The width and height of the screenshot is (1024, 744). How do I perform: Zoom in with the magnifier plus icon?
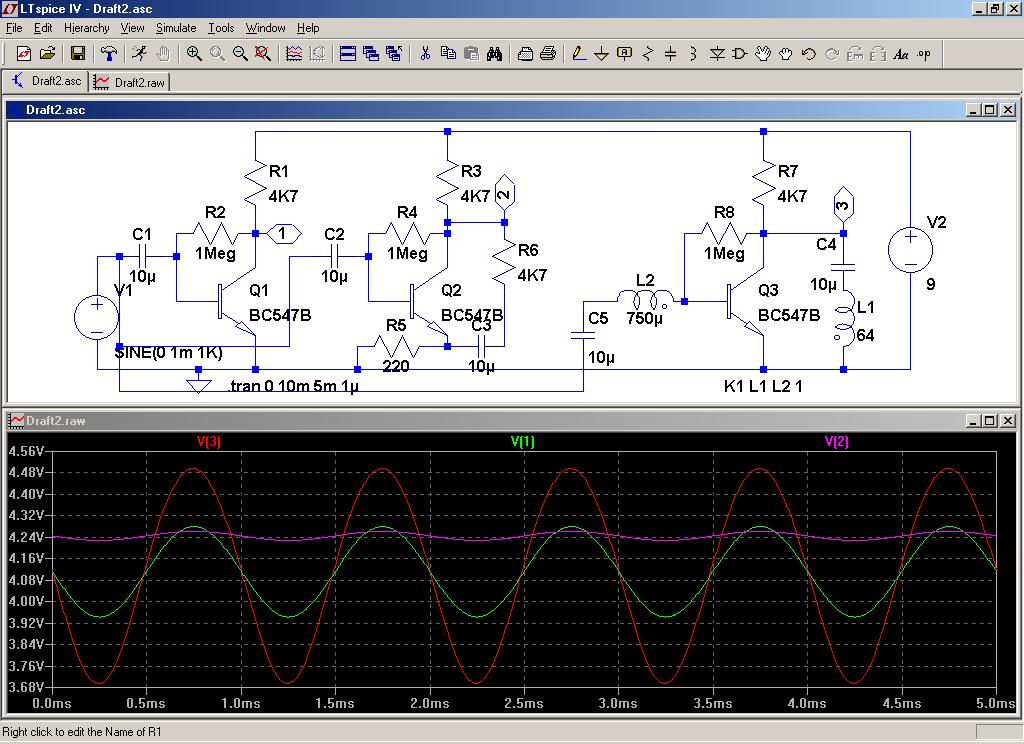194,54
